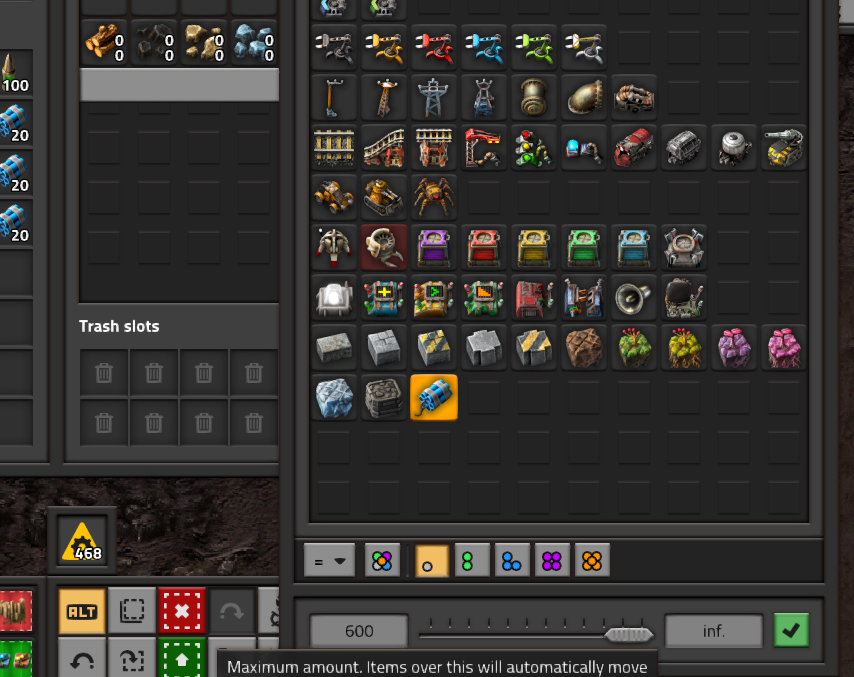
Task: Pick the yellow storage chest
Action: point(534,247)
